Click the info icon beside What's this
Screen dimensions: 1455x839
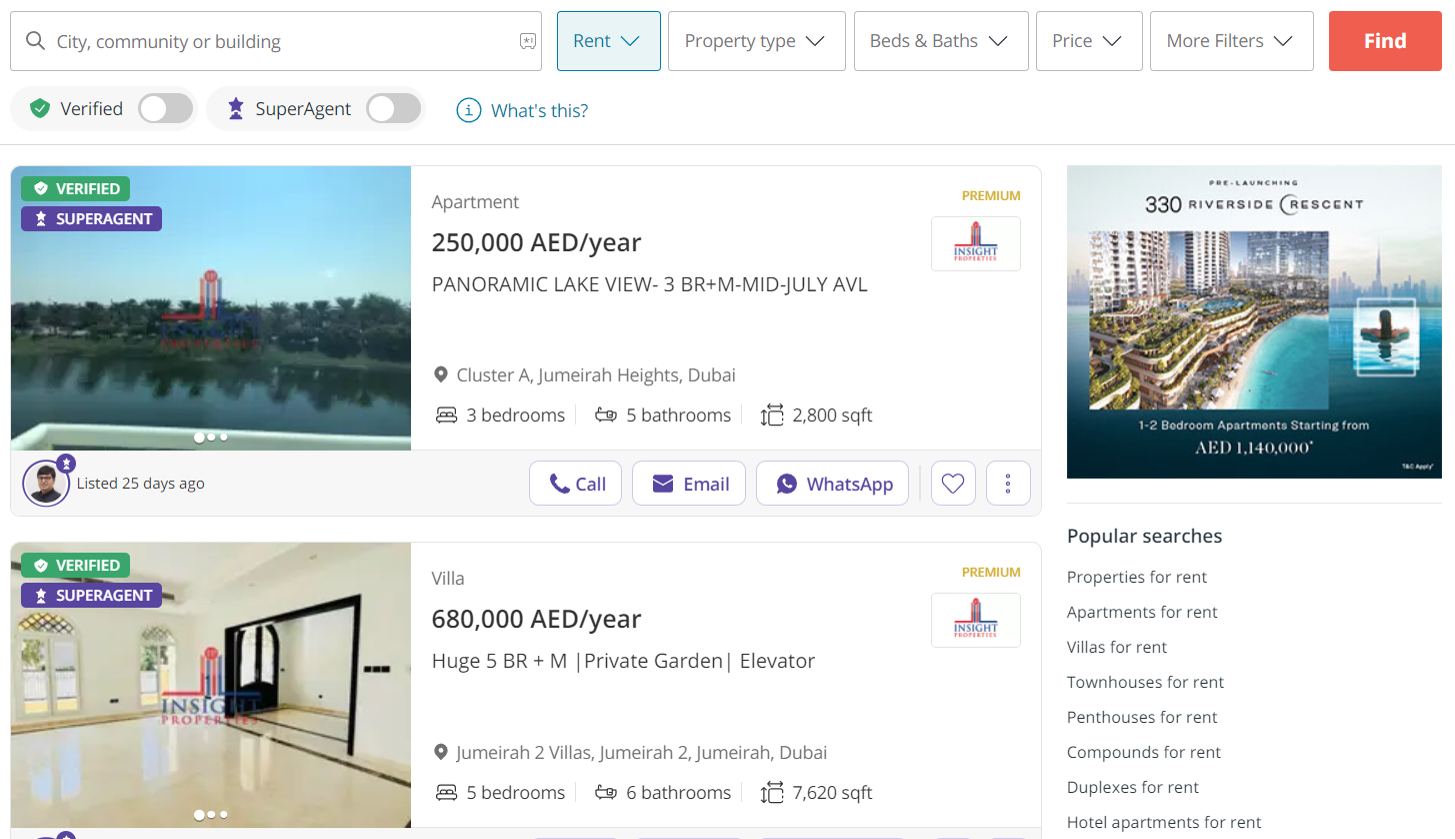468,110
